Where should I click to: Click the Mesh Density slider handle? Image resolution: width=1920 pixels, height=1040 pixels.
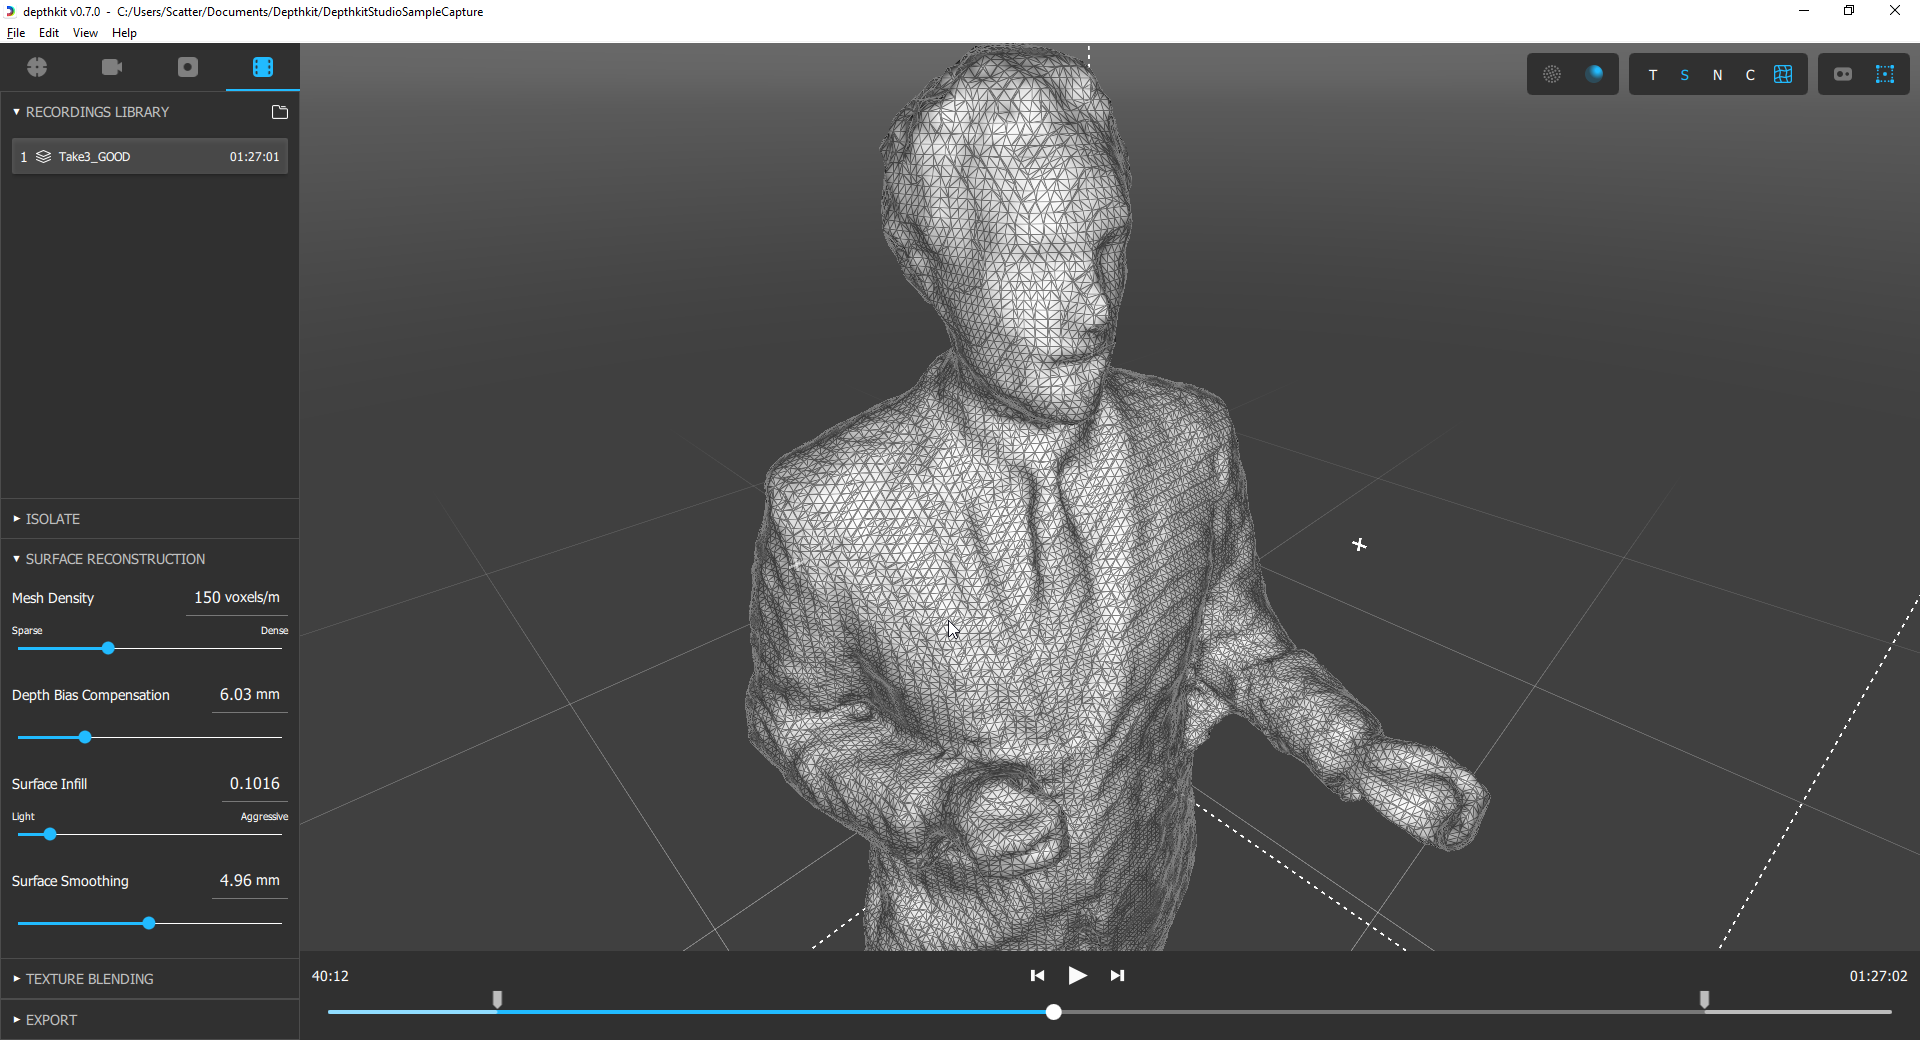(108, 648)
